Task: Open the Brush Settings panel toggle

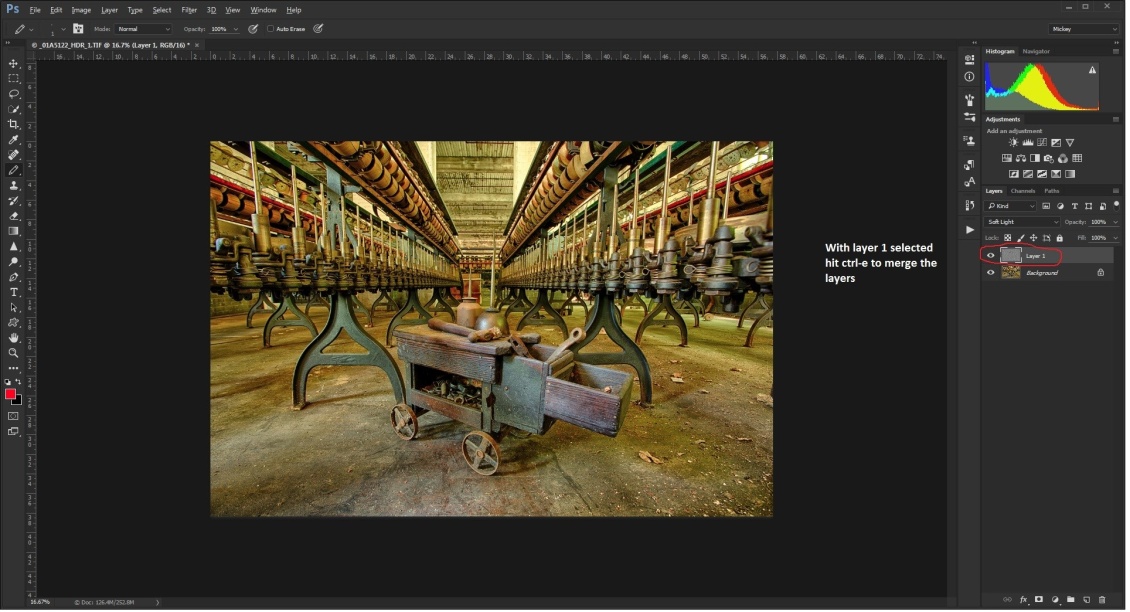Action: coord(78,29)
